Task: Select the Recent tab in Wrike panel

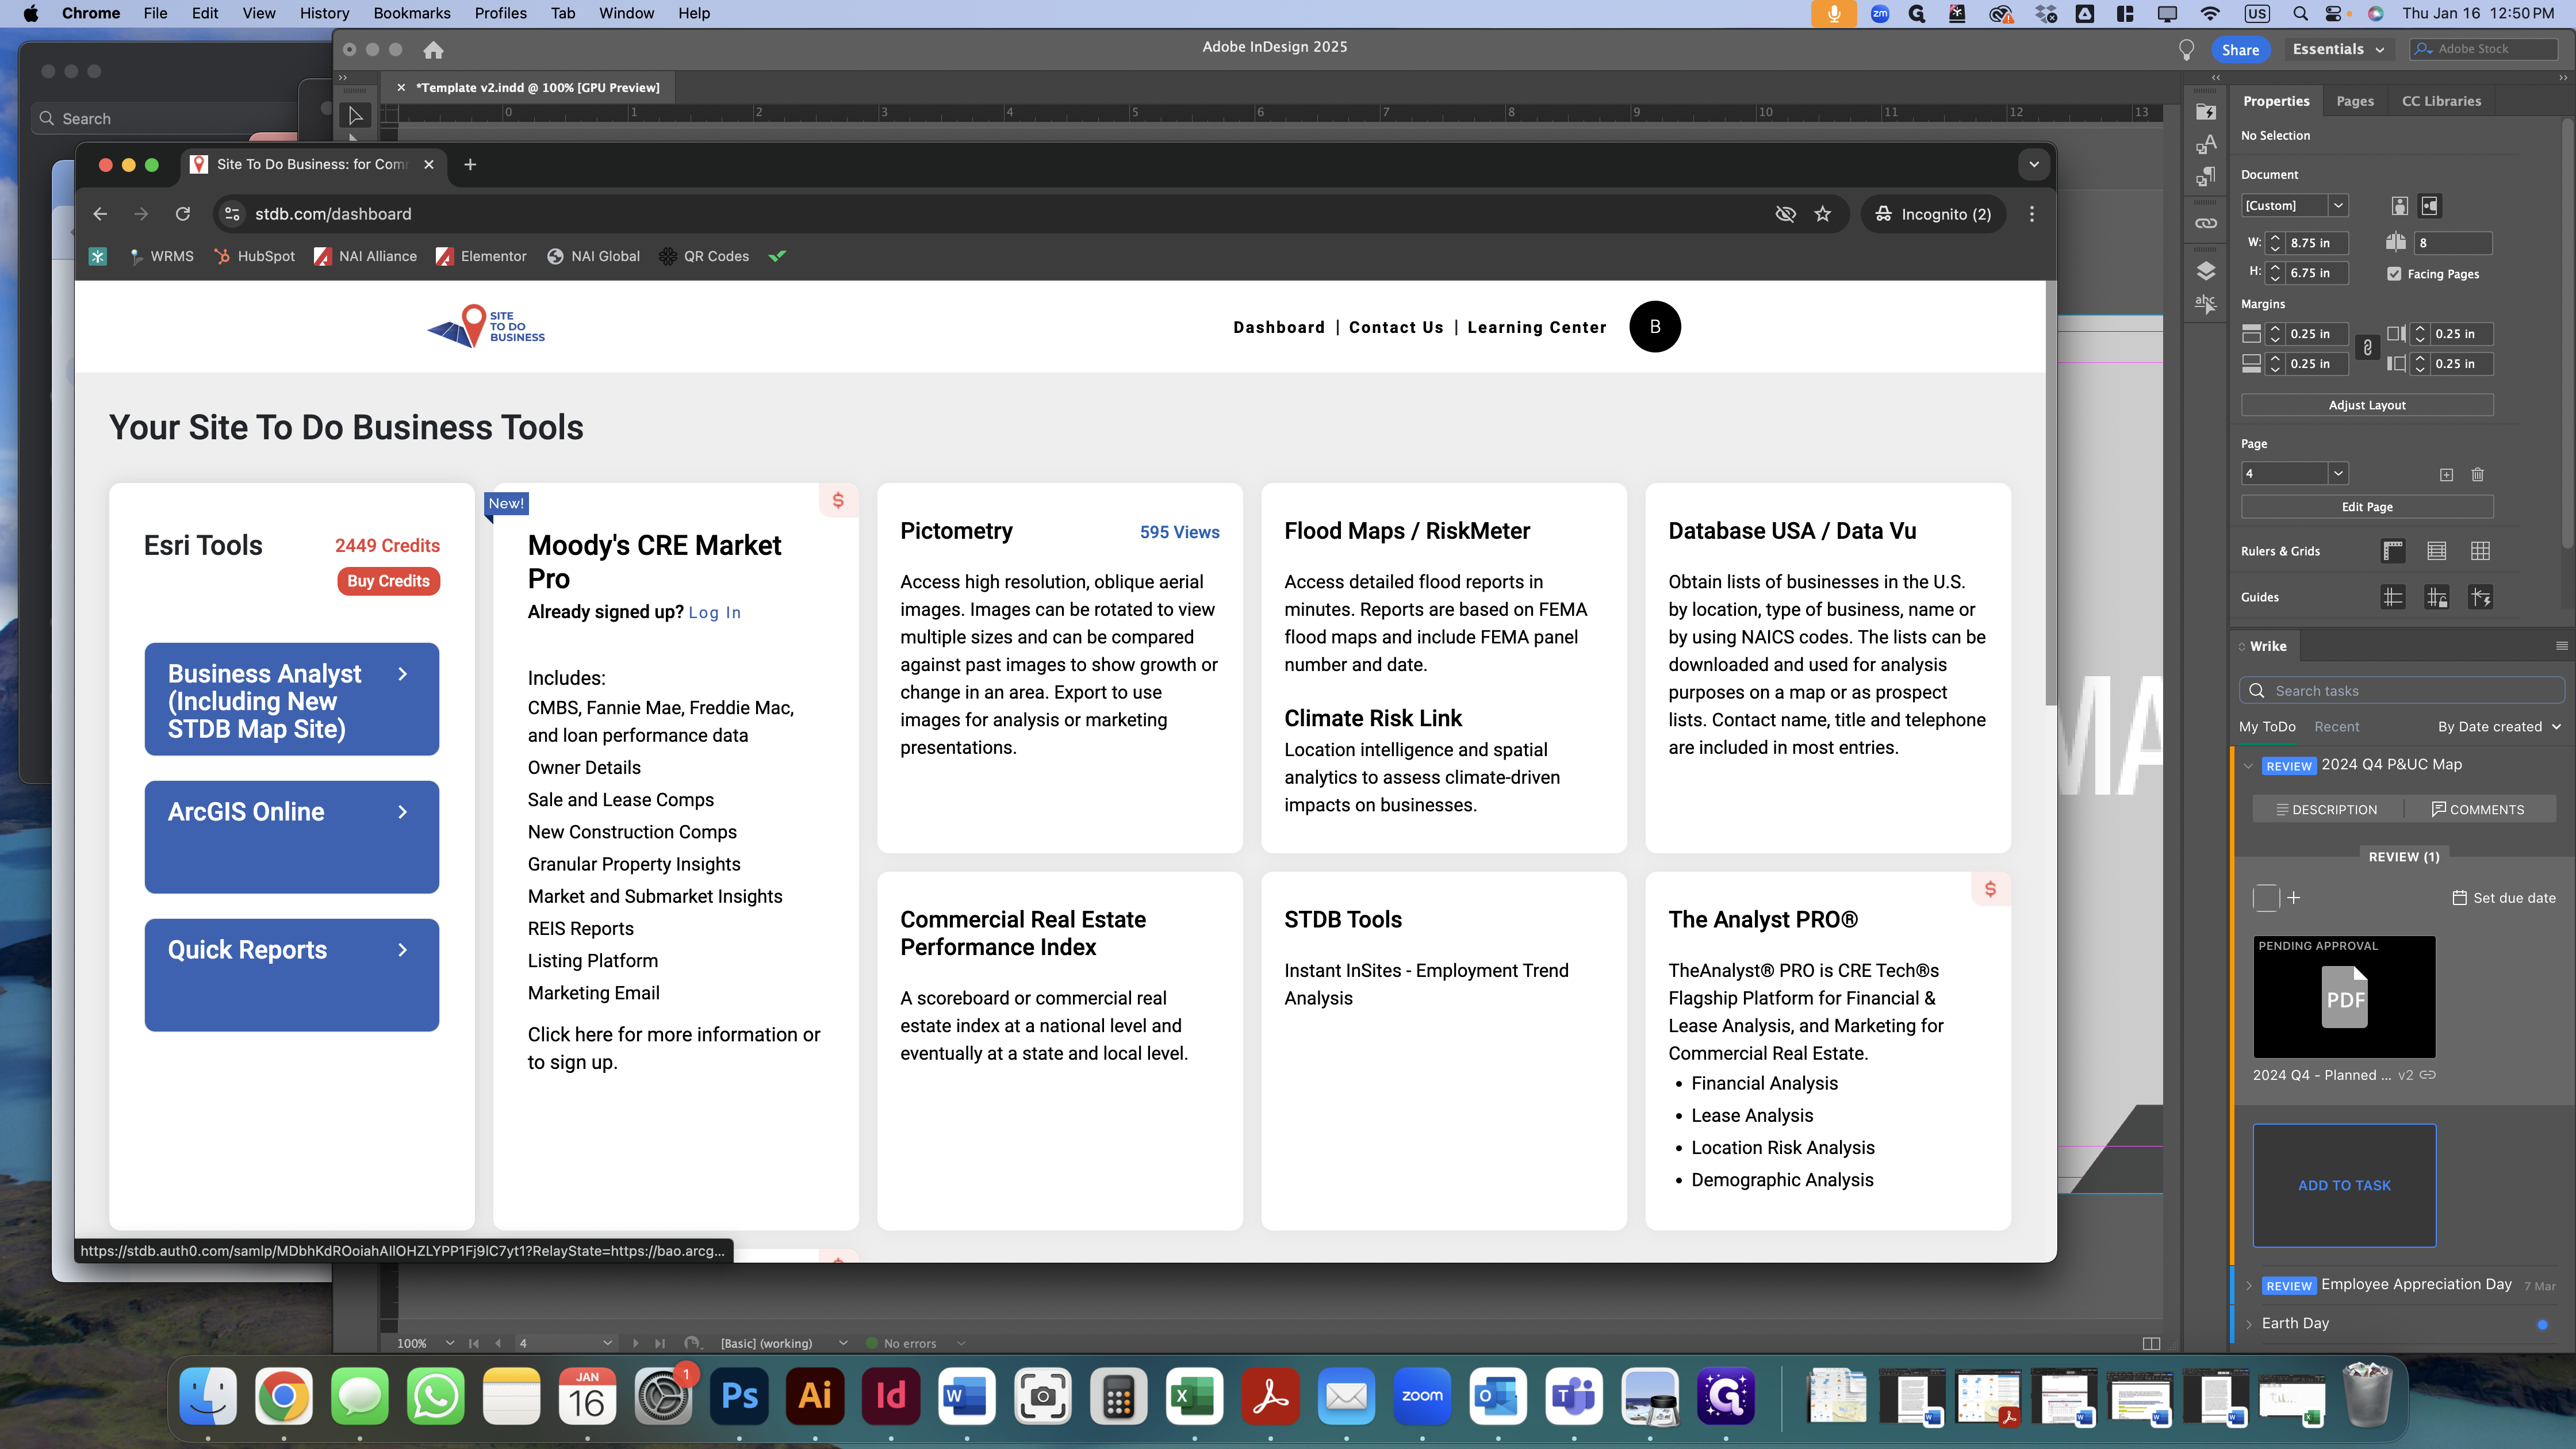Action: point(2336,727)
